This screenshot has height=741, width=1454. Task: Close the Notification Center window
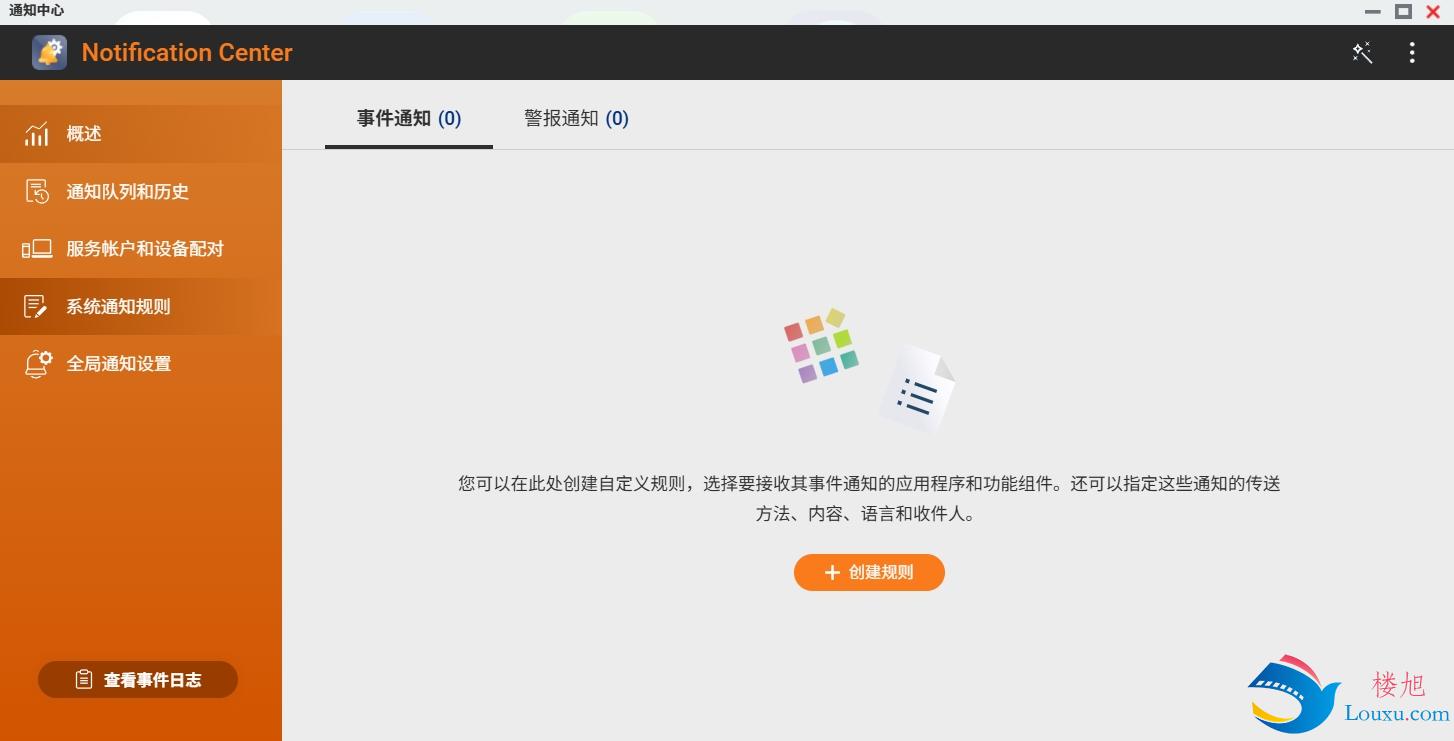(1433, 12)
